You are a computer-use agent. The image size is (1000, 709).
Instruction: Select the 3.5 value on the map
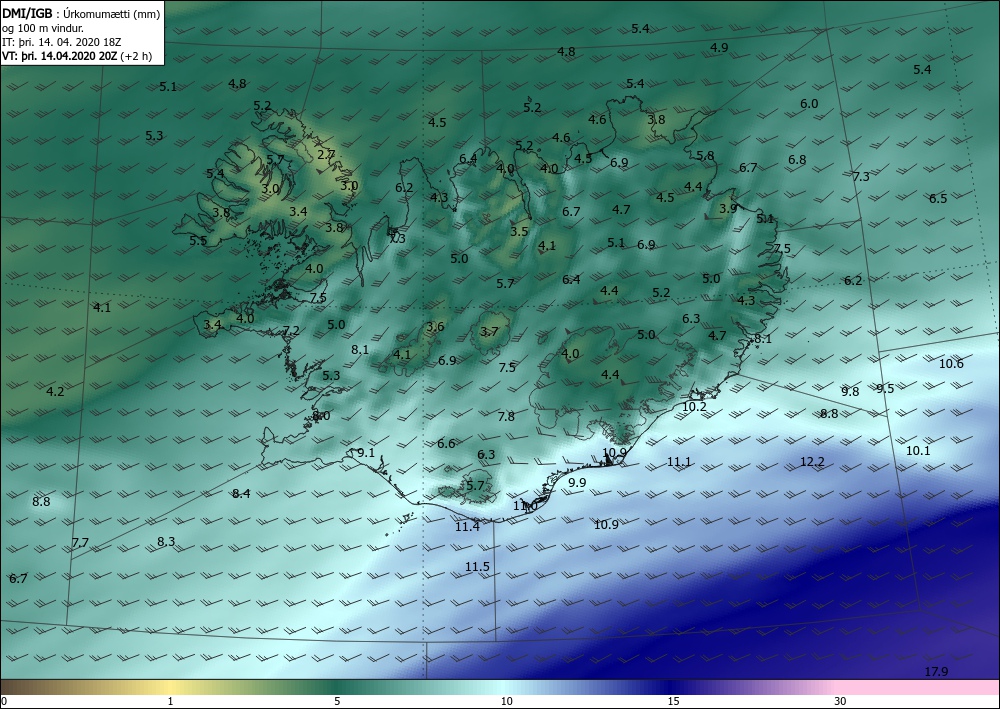pos(520,231)
